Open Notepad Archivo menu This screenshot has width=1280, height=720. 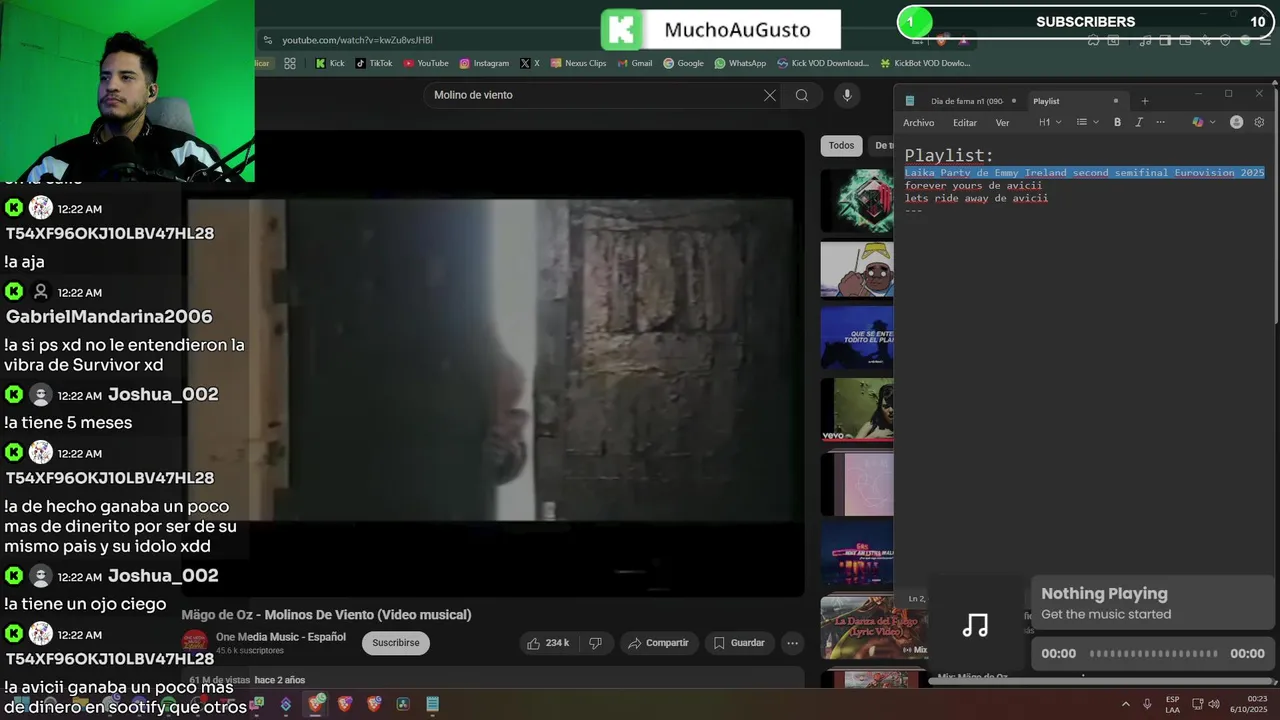pos(918,123)
